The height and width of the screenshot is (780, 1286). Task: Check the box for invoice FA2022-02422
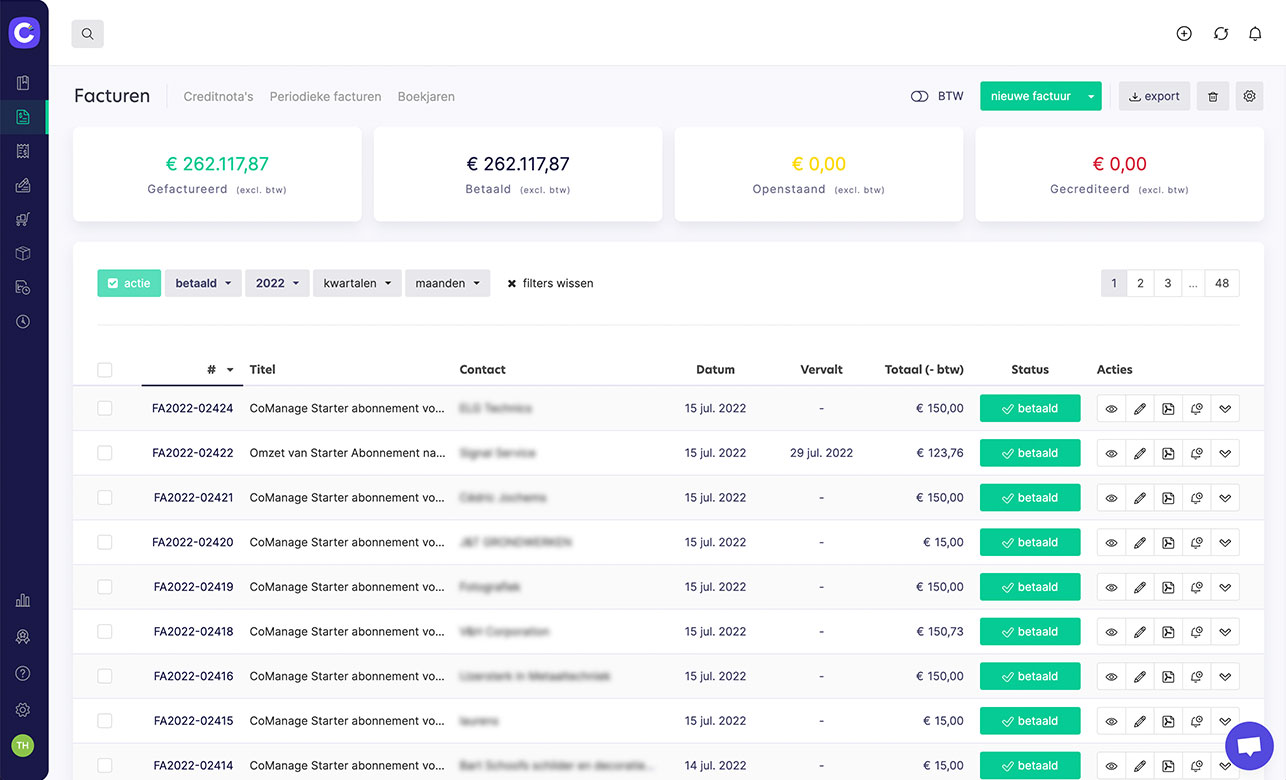(x=105, y=453)
